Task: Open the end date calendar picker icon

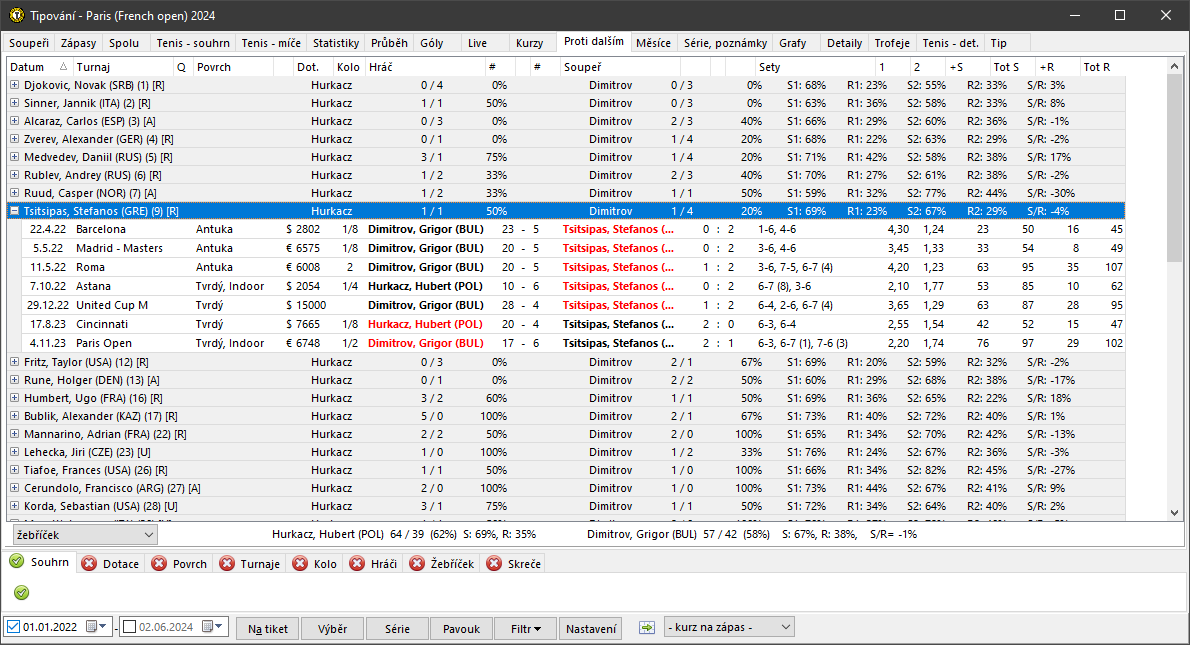Action: [209, 627]
